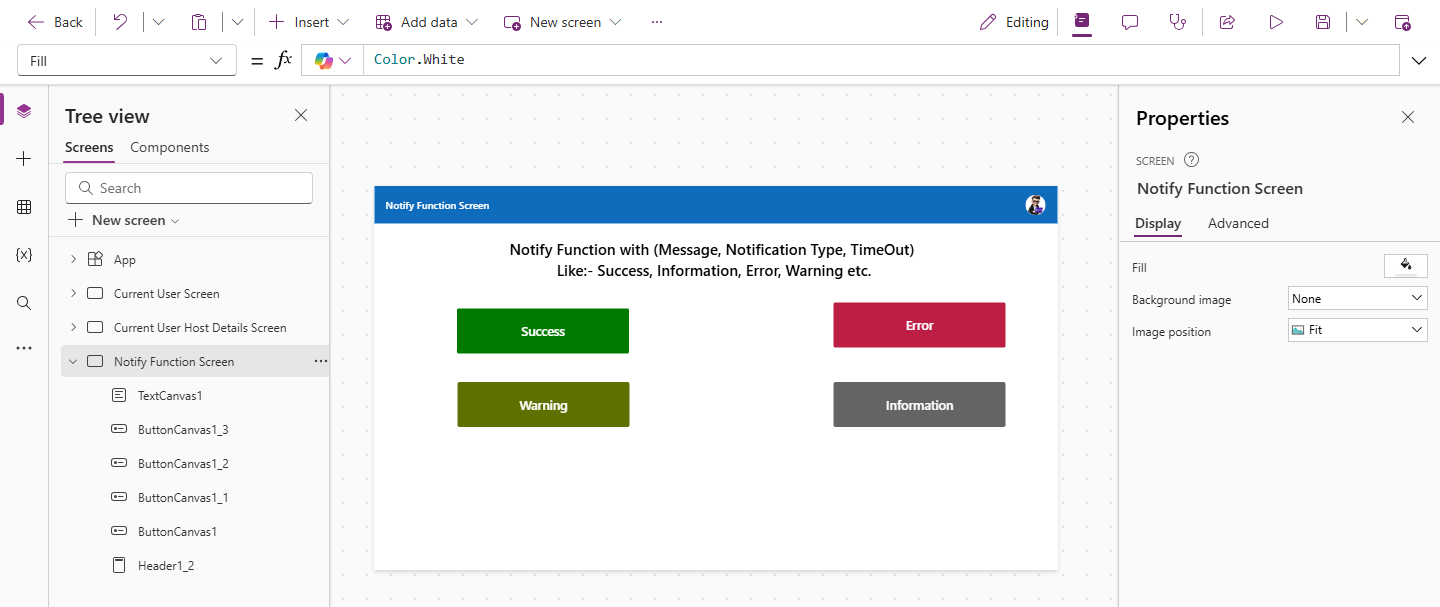The width and height of the screenshot is (1440, 607).
Task: Open the Fill property selector dropdown
Action: coord(127,60)
